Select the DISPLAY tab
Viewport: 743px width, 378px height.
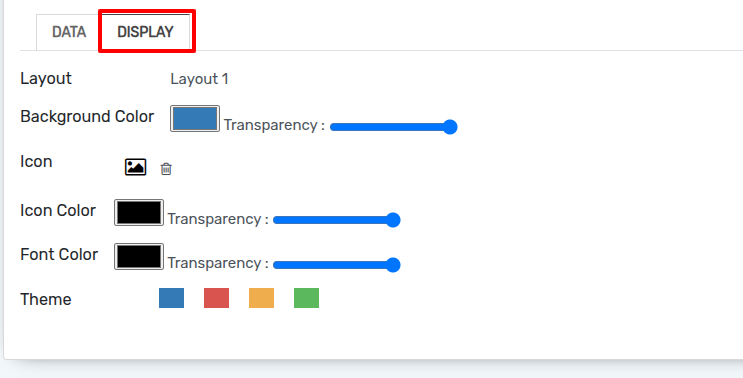(x=145, y=32)
